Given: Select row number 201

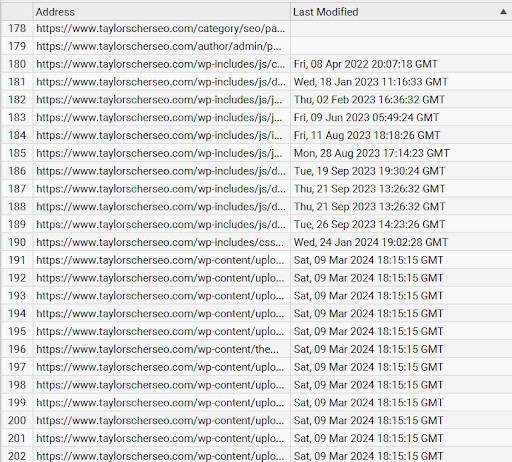Looking at the screenshot, I should [x=17, y=438].
